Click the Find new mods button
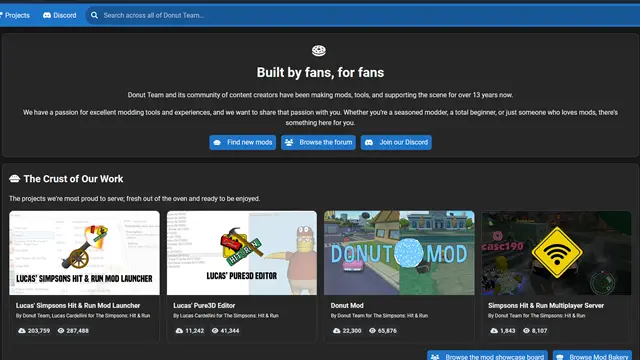640x360 pixels. (x=242, y=142)
